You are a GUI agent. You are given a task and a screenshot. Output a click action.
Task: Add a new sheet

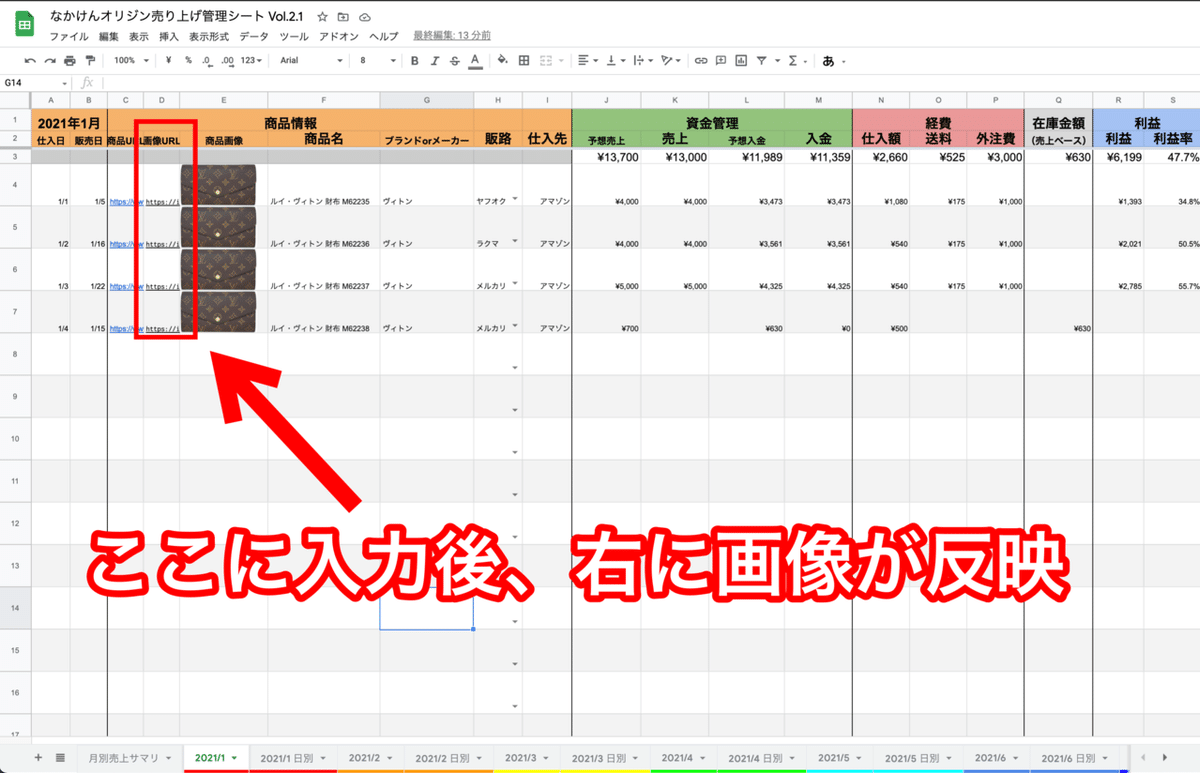38,758
